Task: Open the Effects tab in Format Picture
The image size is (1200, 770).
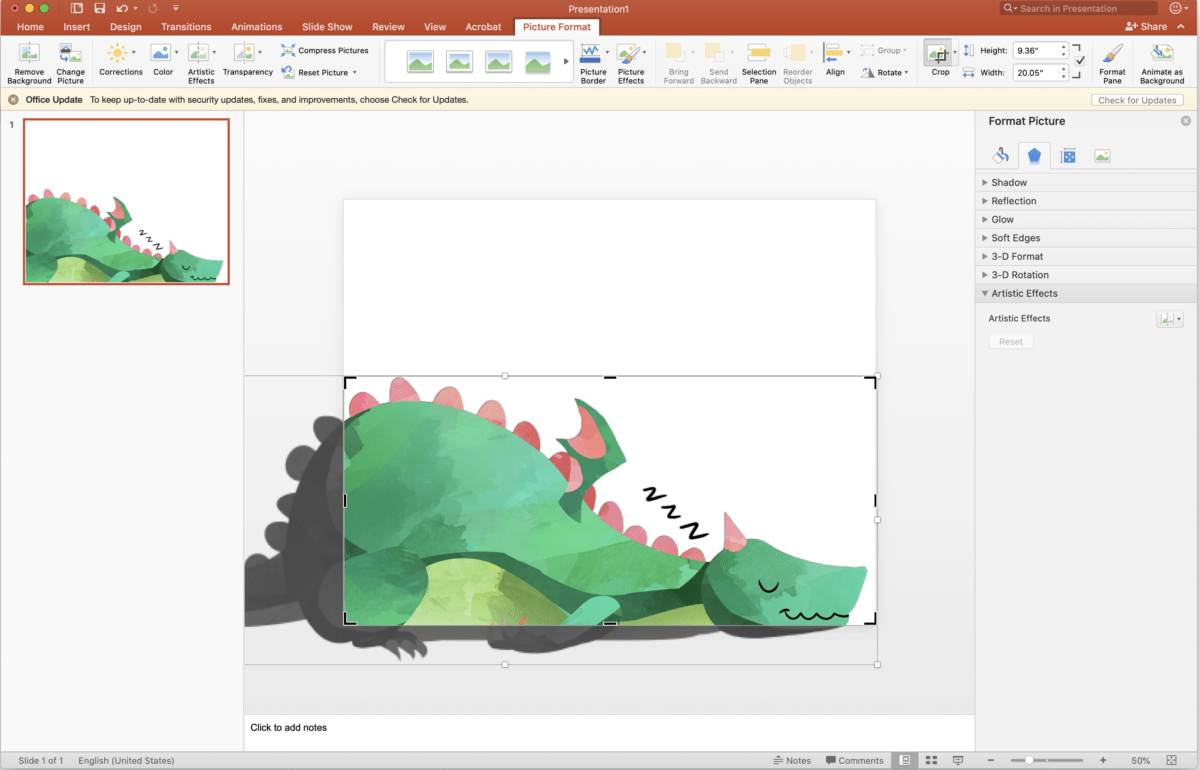Action: [1034, 156]
